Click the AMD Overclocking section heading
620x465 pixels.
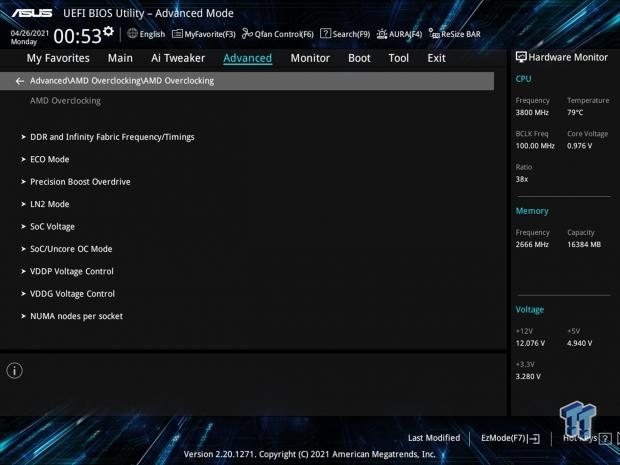pos(65,101)
